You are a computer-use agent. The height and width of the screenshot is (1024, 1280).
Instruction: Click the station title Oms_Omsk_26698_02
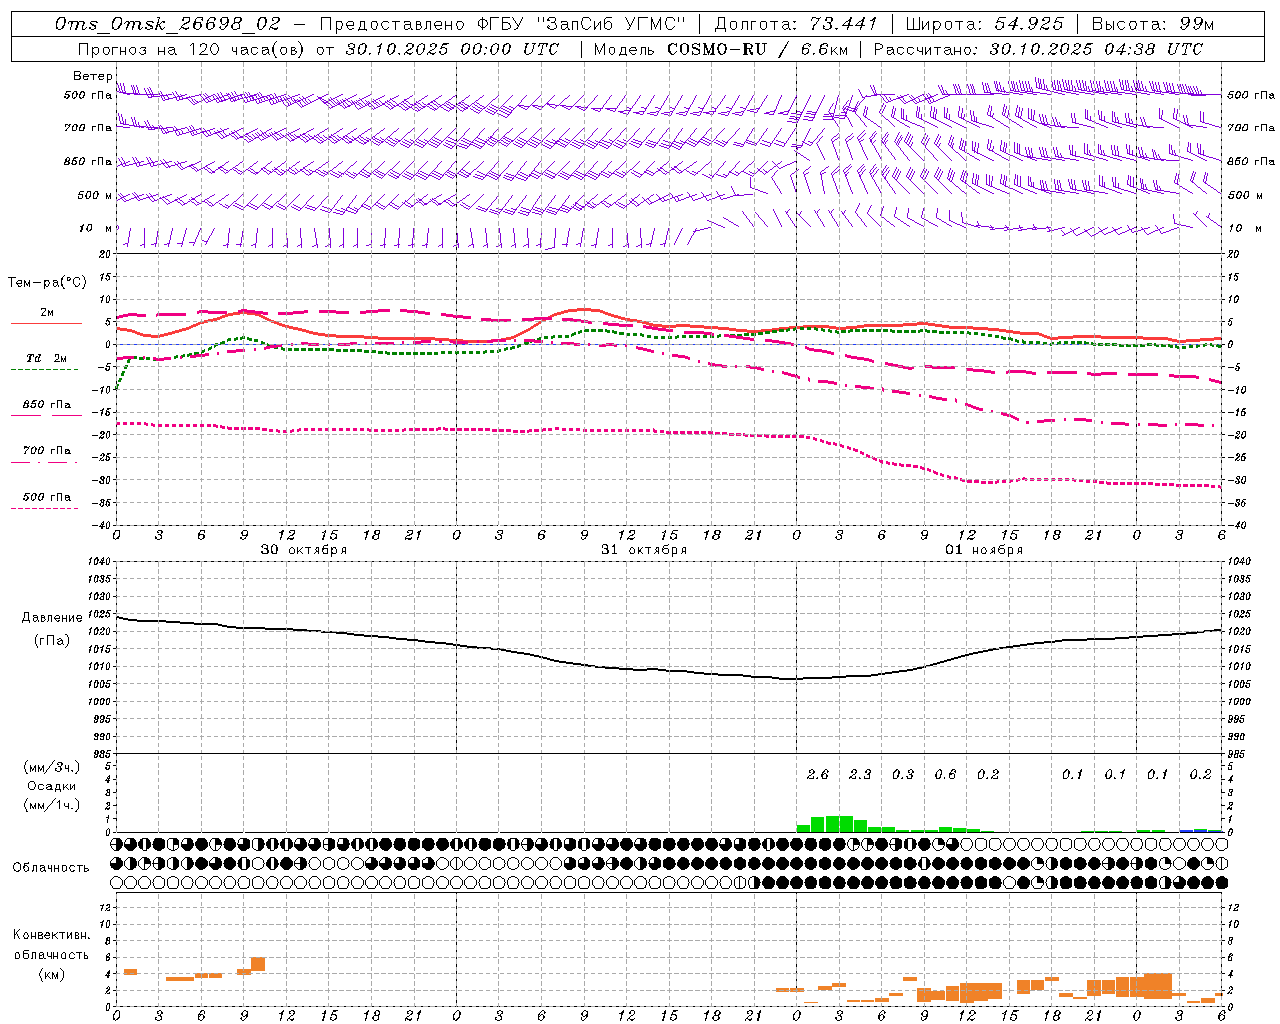tap(167, 24)
